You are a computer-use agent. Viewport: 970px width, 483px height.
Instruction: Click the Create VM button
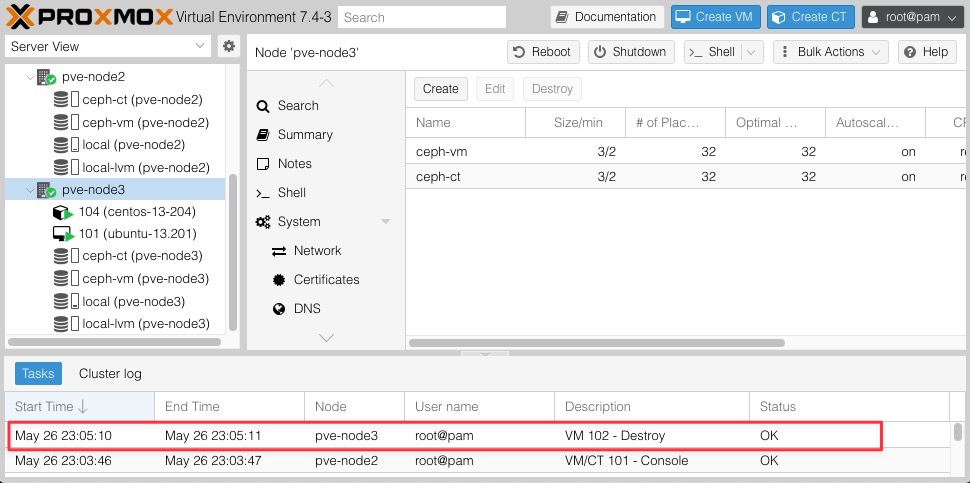pyautogui.click(x=716, y=17)
